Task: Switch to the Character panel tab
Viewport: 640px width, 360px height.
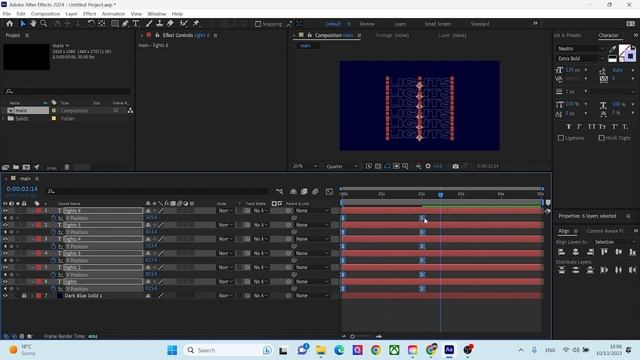Action: point(608,36)
